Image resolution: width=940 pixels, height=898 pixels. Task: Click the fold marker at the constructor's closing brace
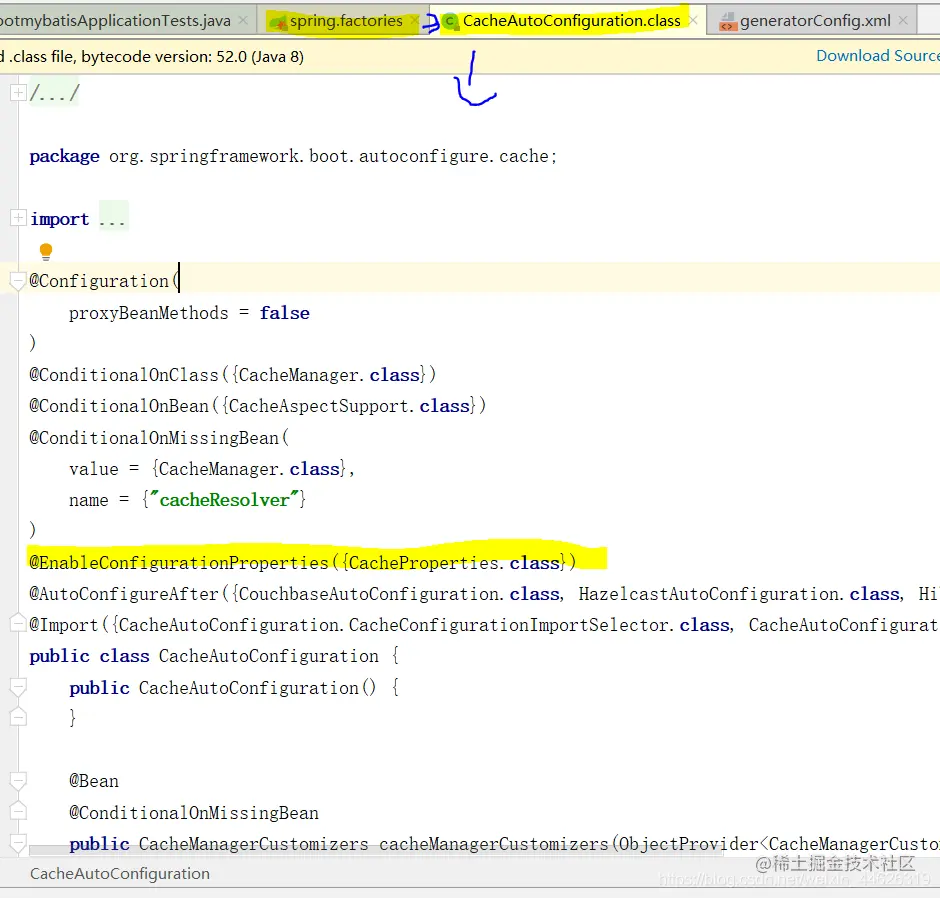click(18, 718)
